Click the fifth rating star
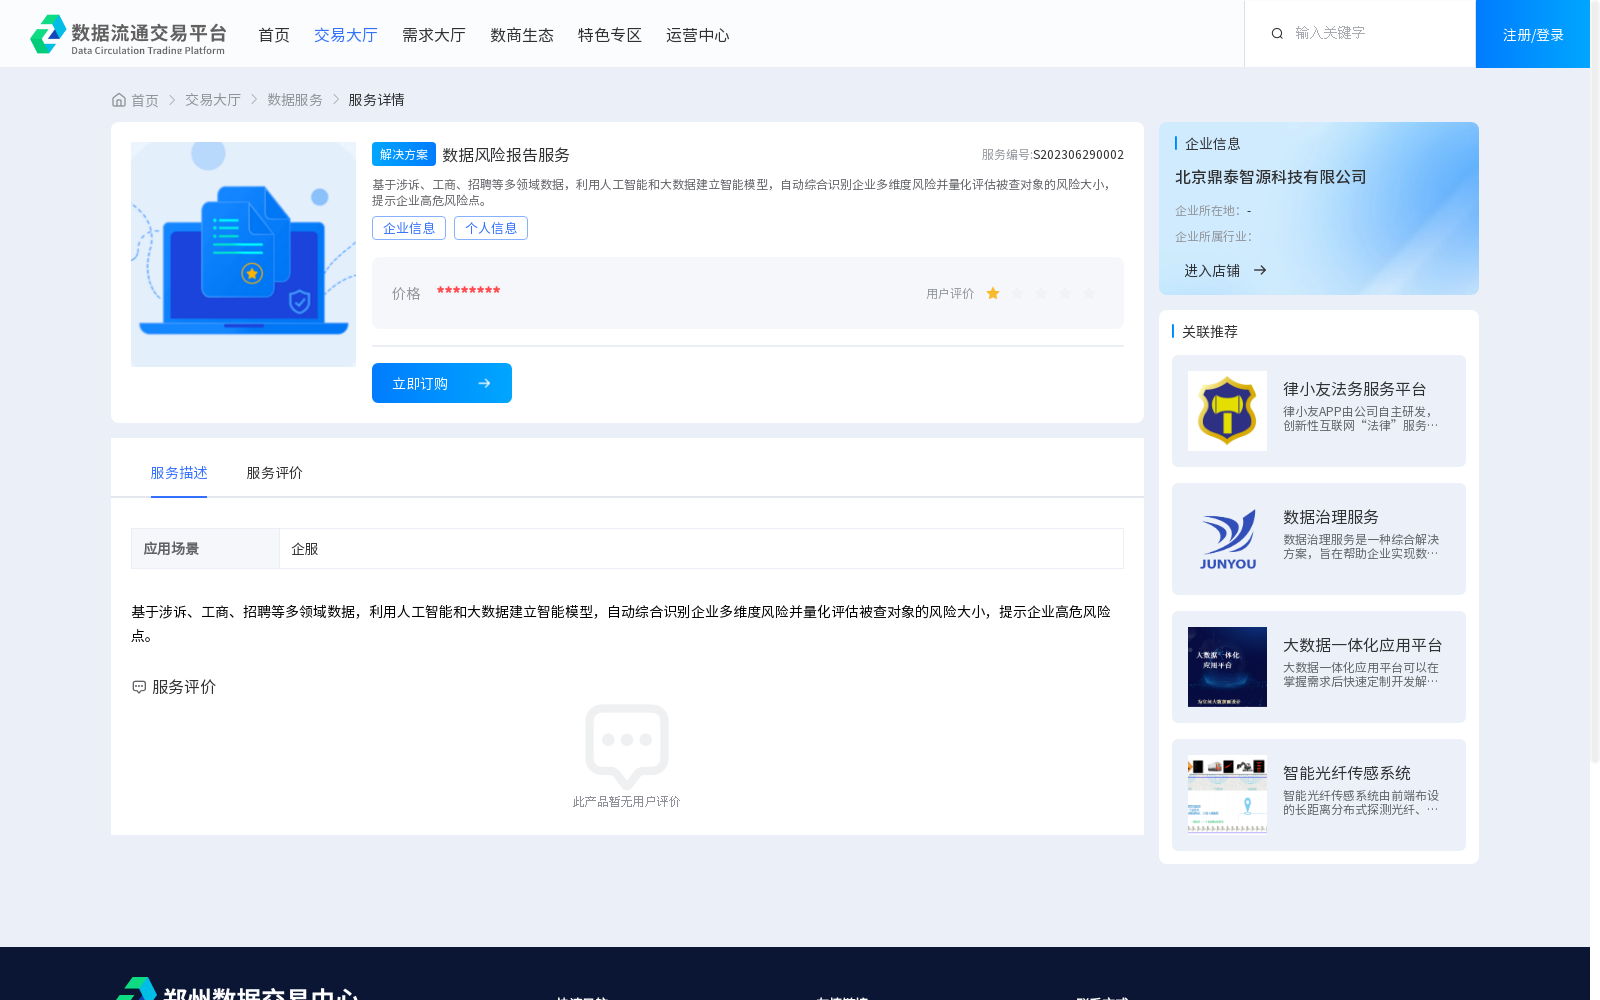Viewport: 1600px width, 1000px height. click(1089, 293)
